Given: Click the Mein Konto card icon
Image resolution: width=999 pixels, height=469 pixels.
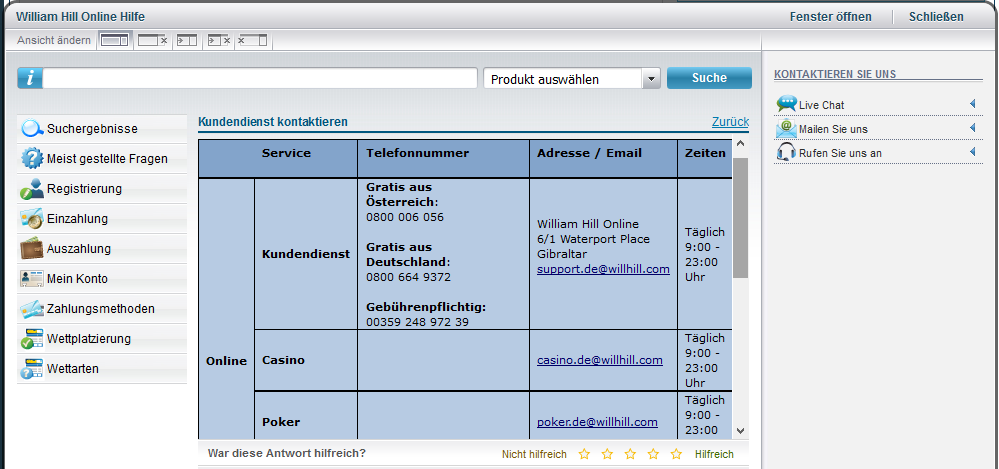Looking at the screenshot, I should coord(32,278).
